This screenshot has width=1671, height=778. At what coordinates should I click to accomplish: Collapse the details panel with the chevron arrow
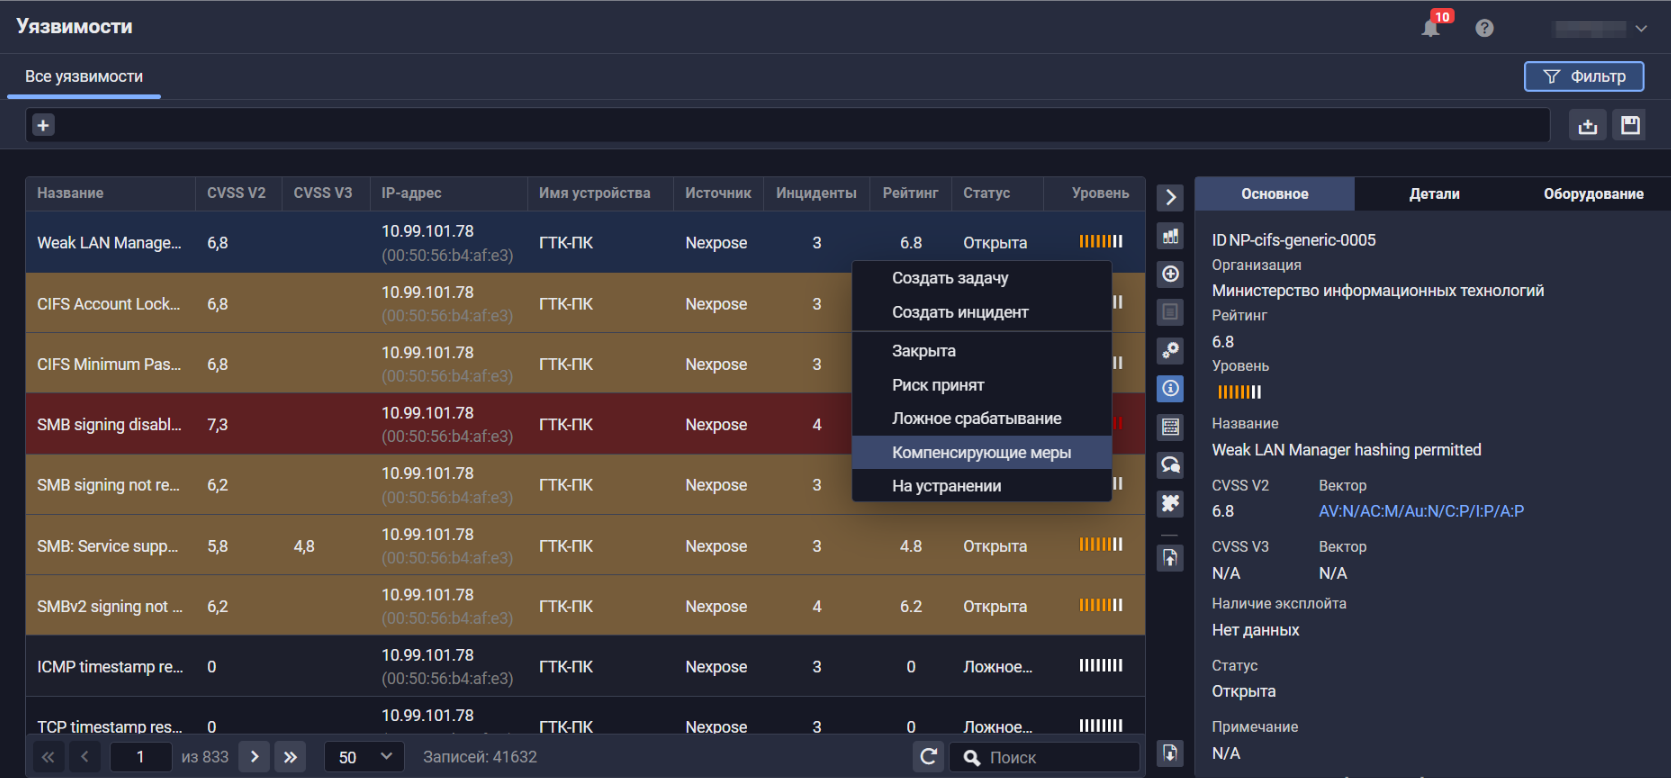pyautogui.click(x=1170, y=197)
